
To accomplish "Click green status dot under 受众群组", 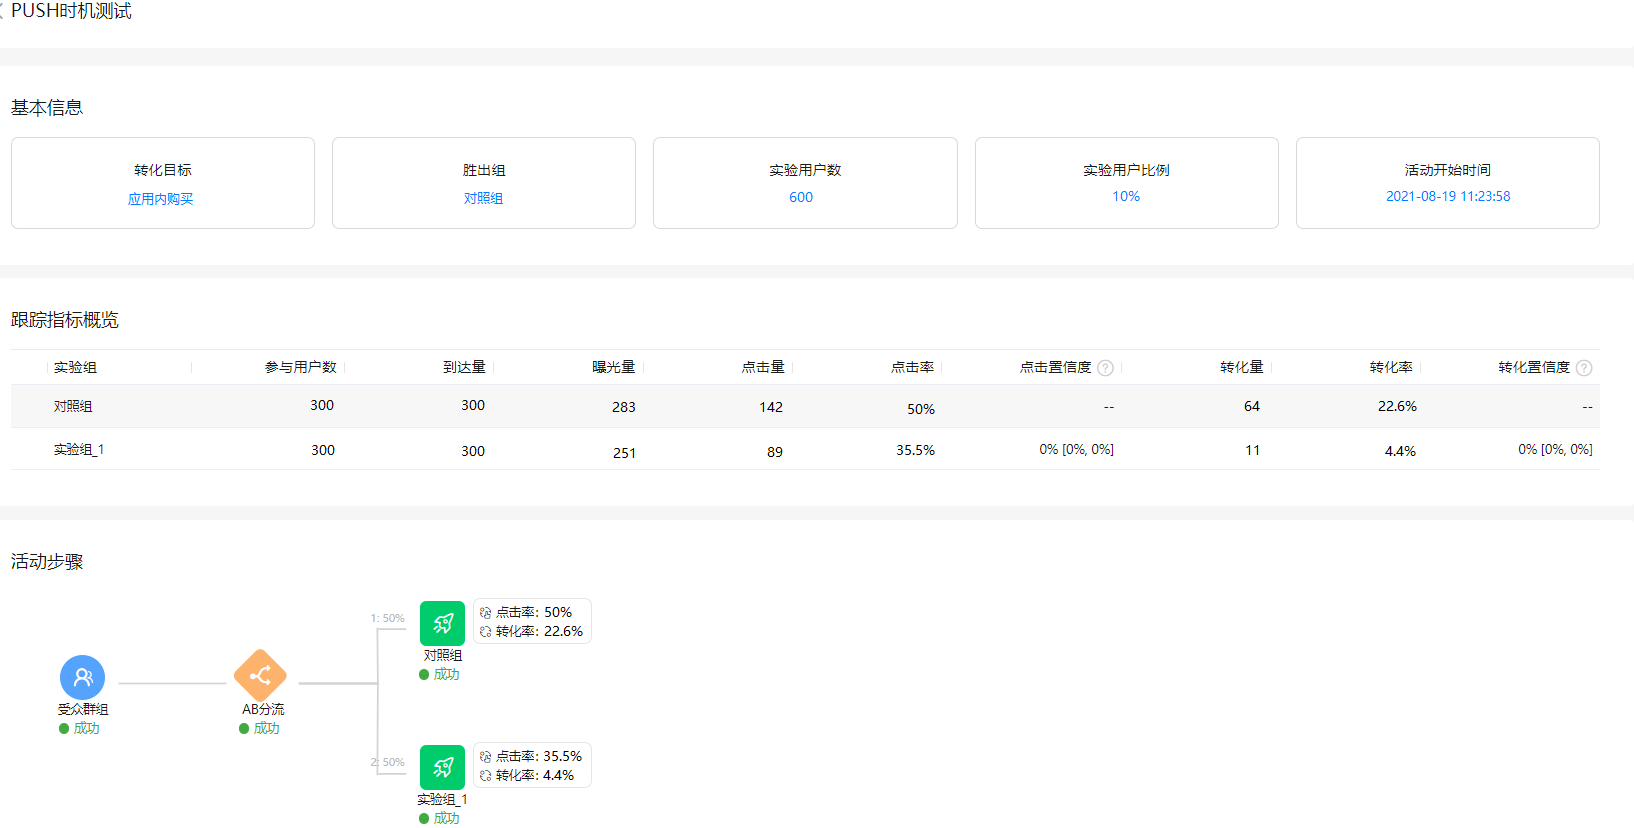I will (x=64, y=729).
